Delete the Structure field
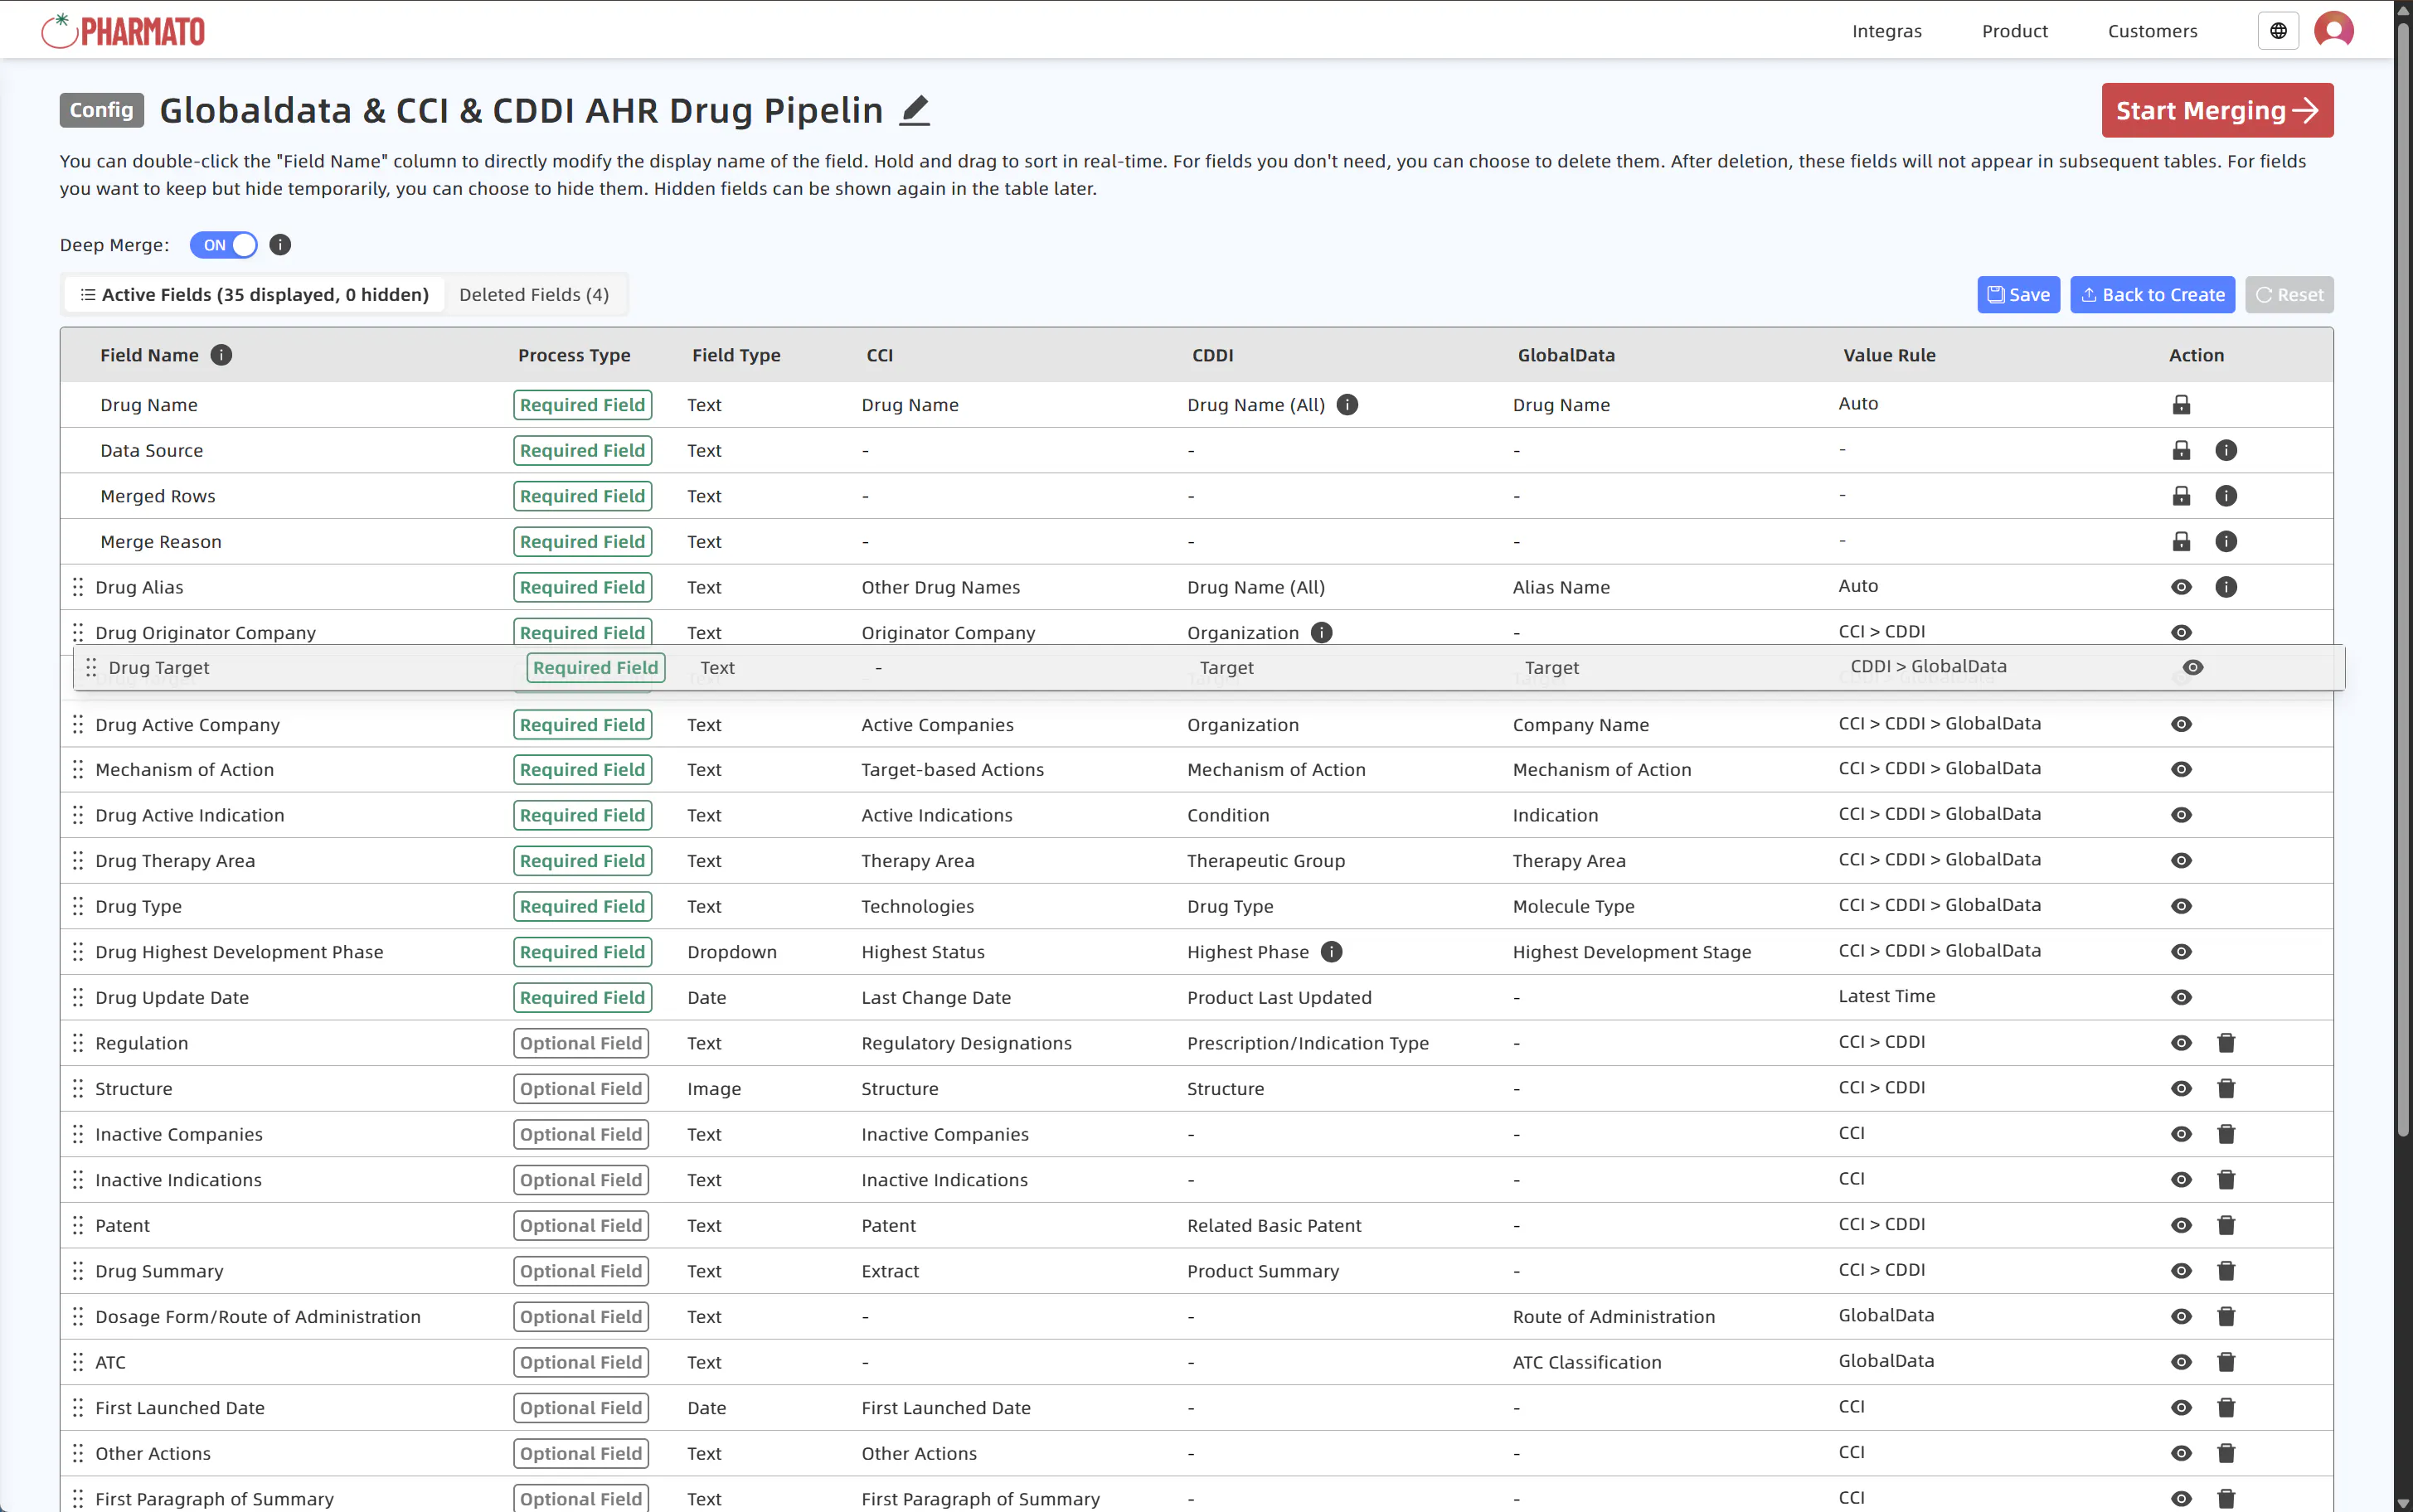 click(x=2226, y=1089)
